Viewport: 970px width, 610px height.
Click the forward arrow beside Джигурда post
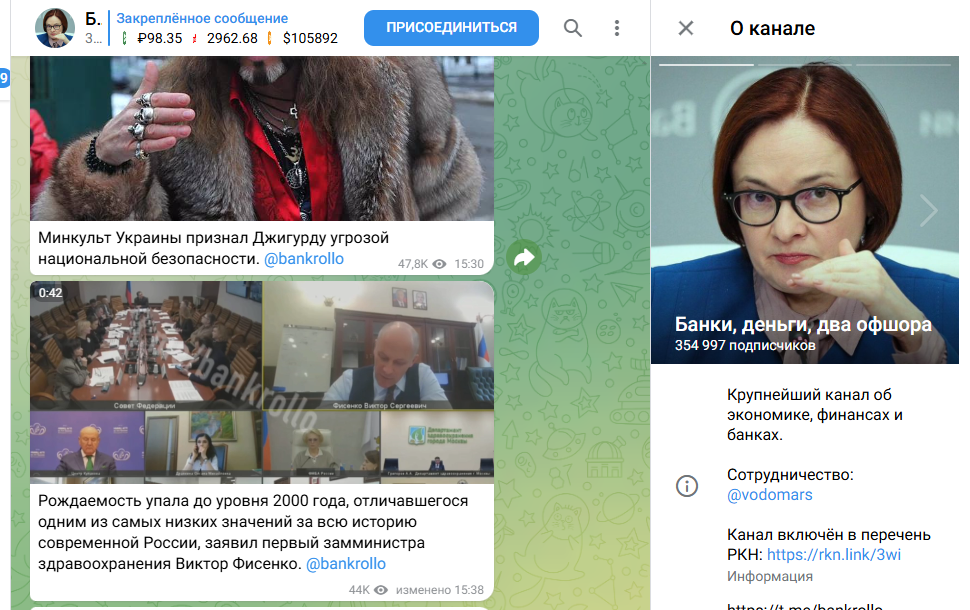point(524,258)
